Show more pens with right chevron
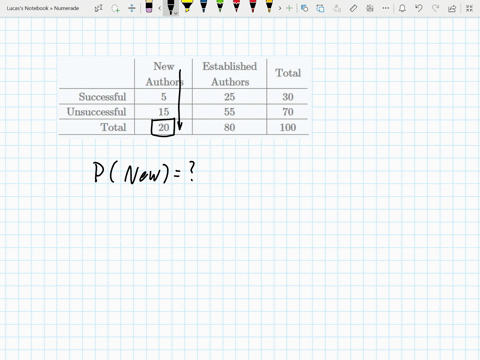This screenshot has width=480, height=360. (280, 8)
